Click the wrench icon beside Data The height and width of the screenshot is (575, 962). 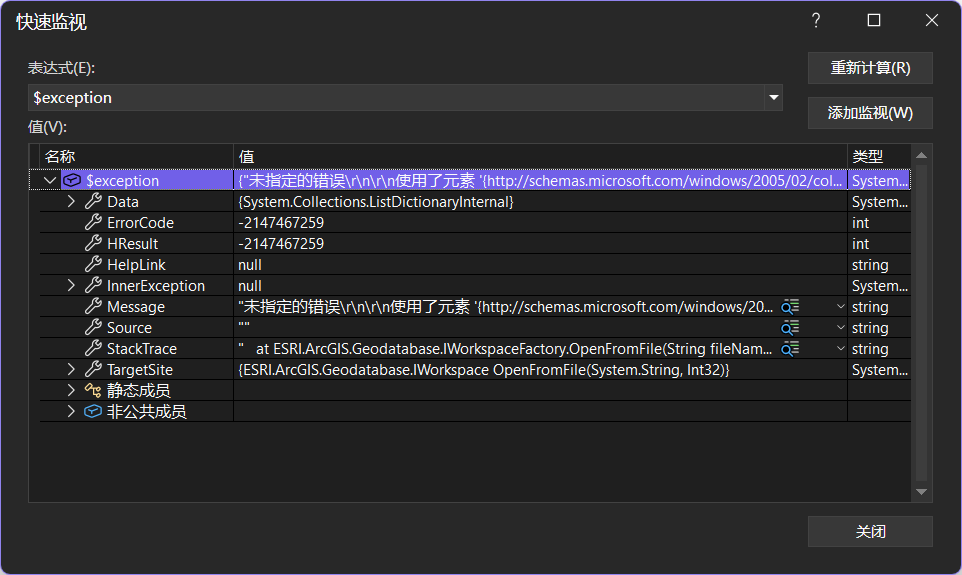click(93, 201)
